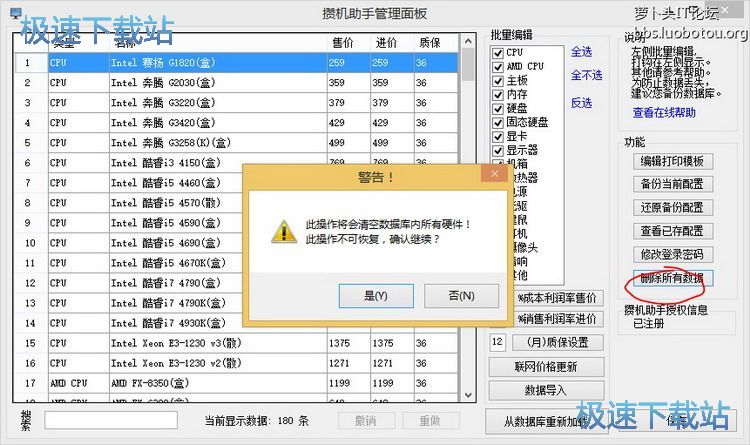Toggle the 显卡 checkbox
Image resolution: width=750 pixels, height=445 pixels.
pos(498,137)
